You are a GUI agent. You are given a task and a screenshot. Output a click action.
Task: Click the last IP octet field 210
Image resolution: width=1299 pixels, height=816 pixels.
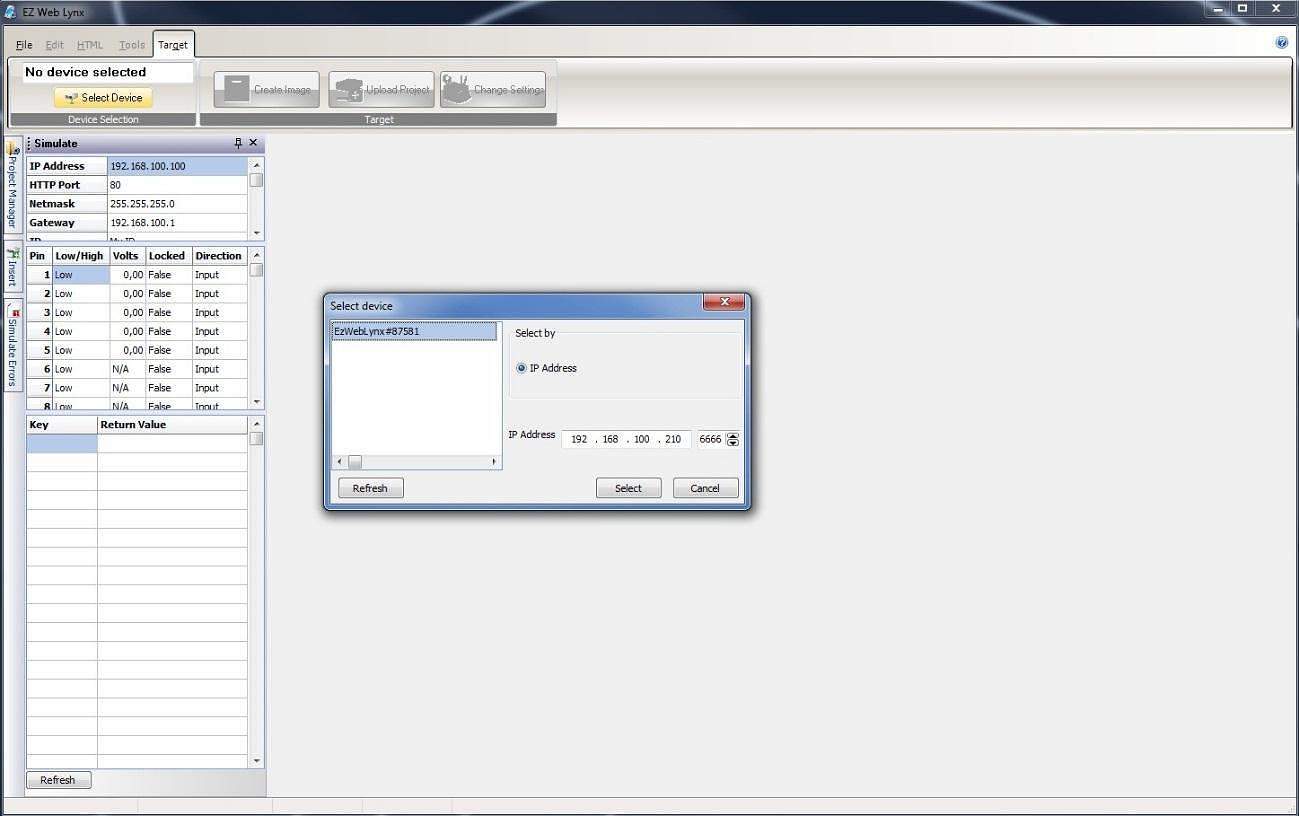tap(673, 439)
